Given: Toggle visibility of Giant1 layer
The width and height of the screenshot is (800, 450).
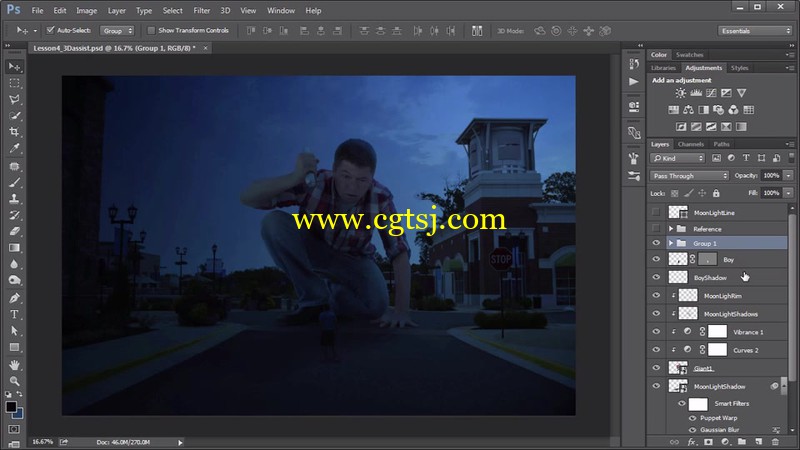Looking at the screenshot, I should (656, 368).
